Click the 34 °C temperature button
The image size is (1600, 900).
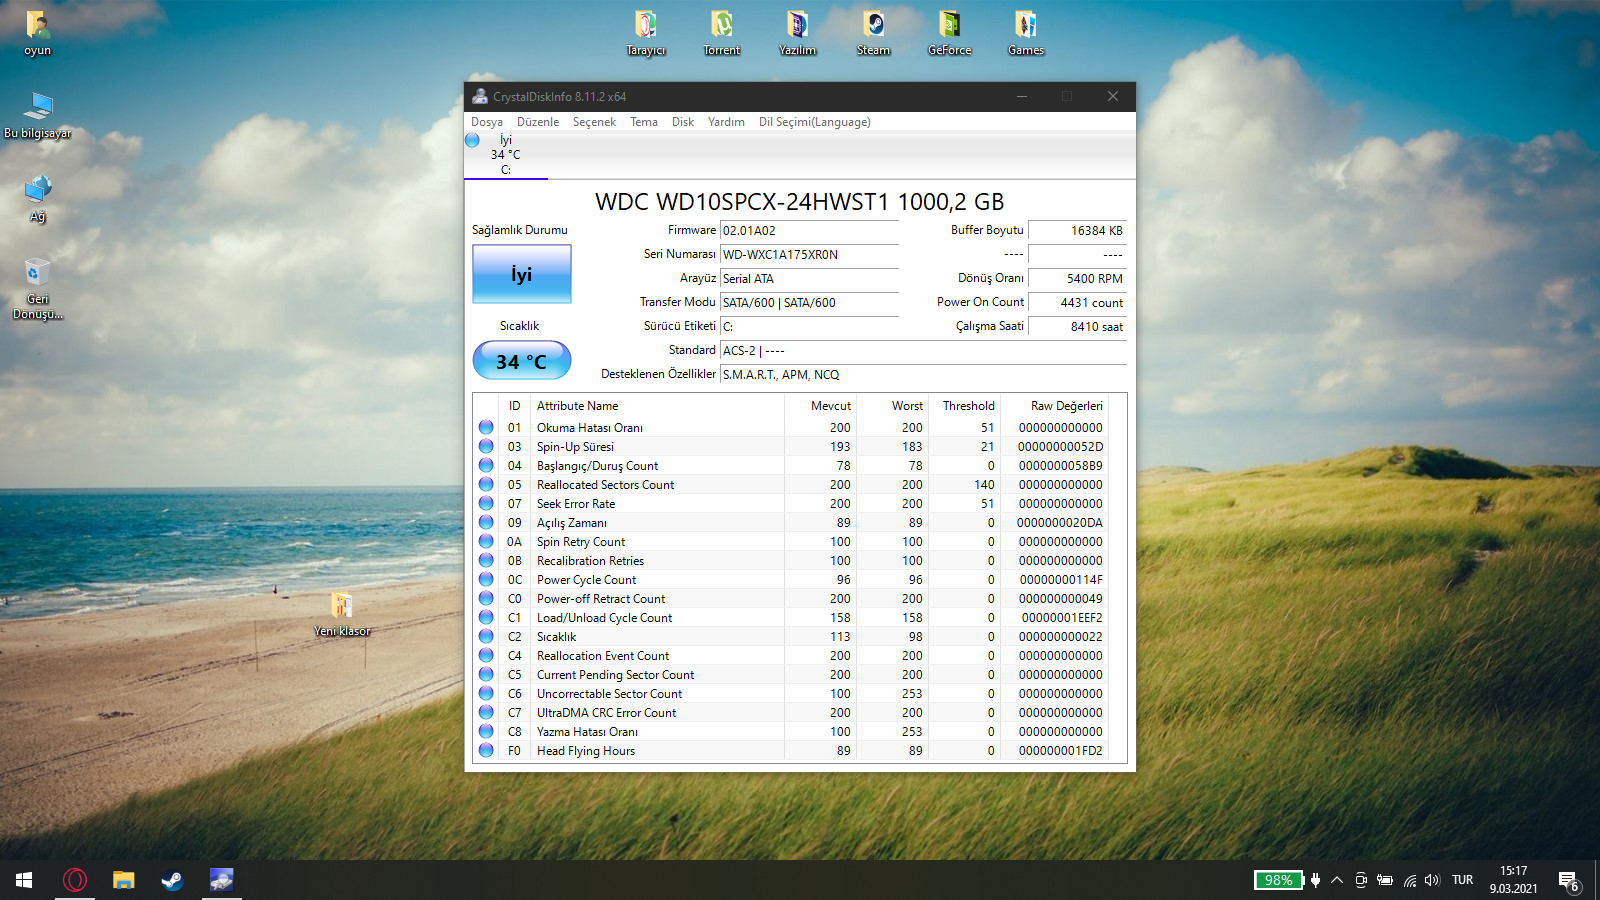pyautogui.click(x=521, y=361)
